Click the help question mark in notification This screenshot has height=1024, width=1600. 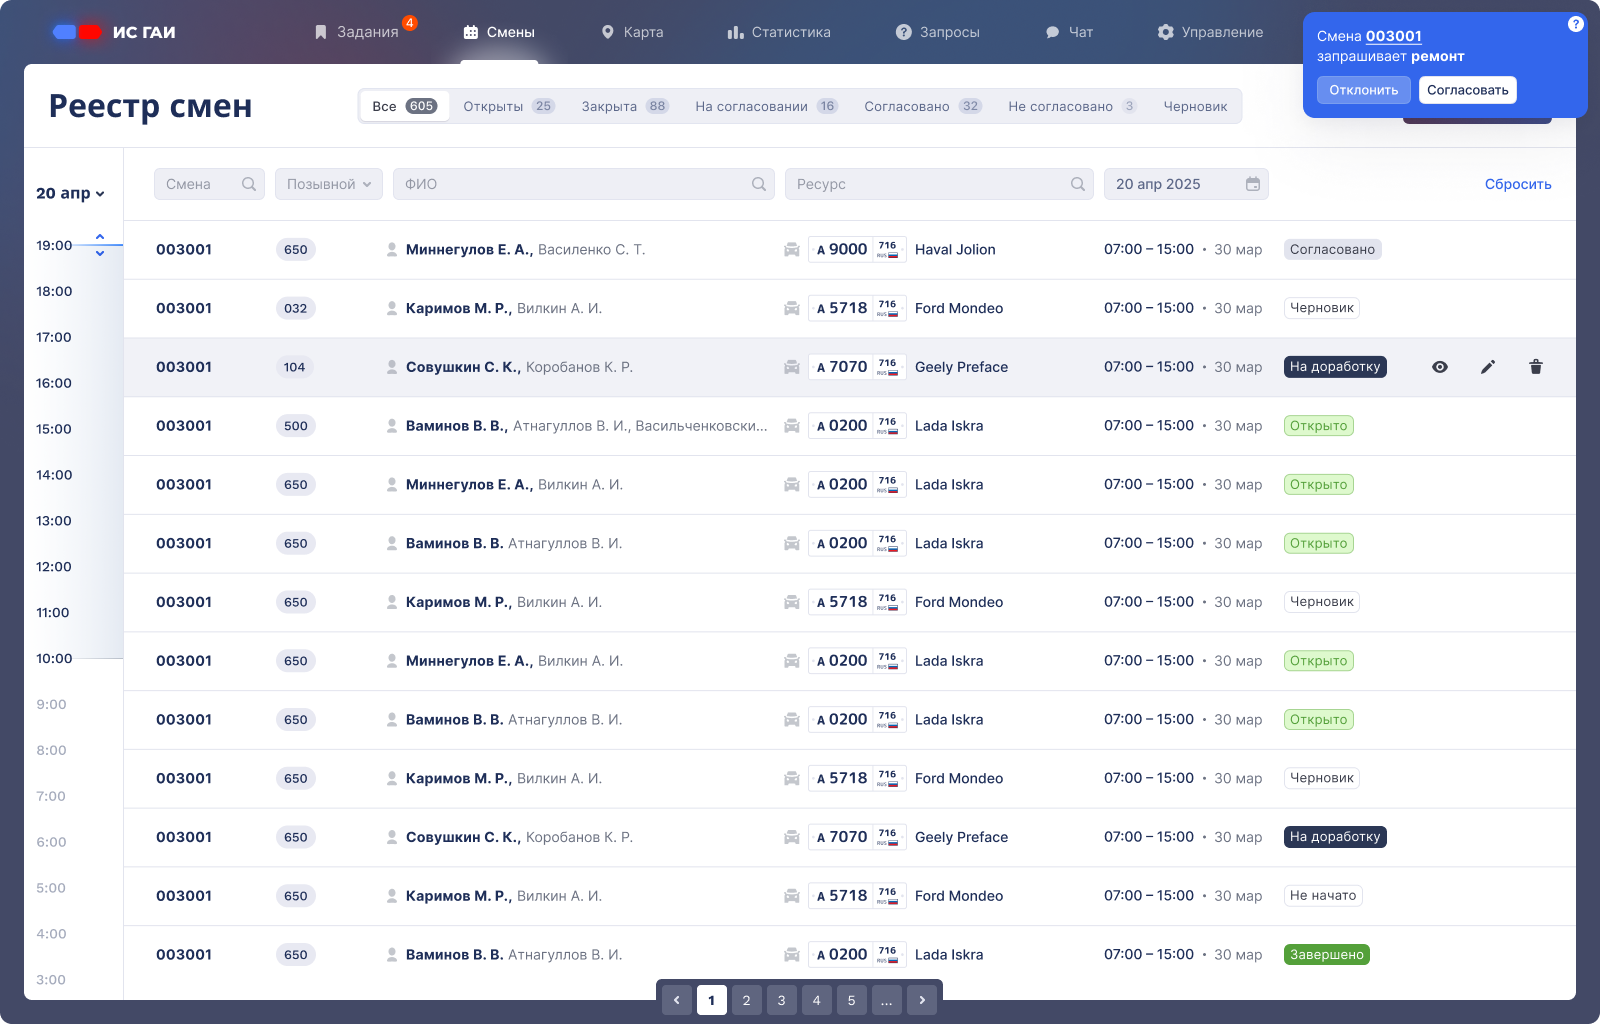tap(1576, 24)
